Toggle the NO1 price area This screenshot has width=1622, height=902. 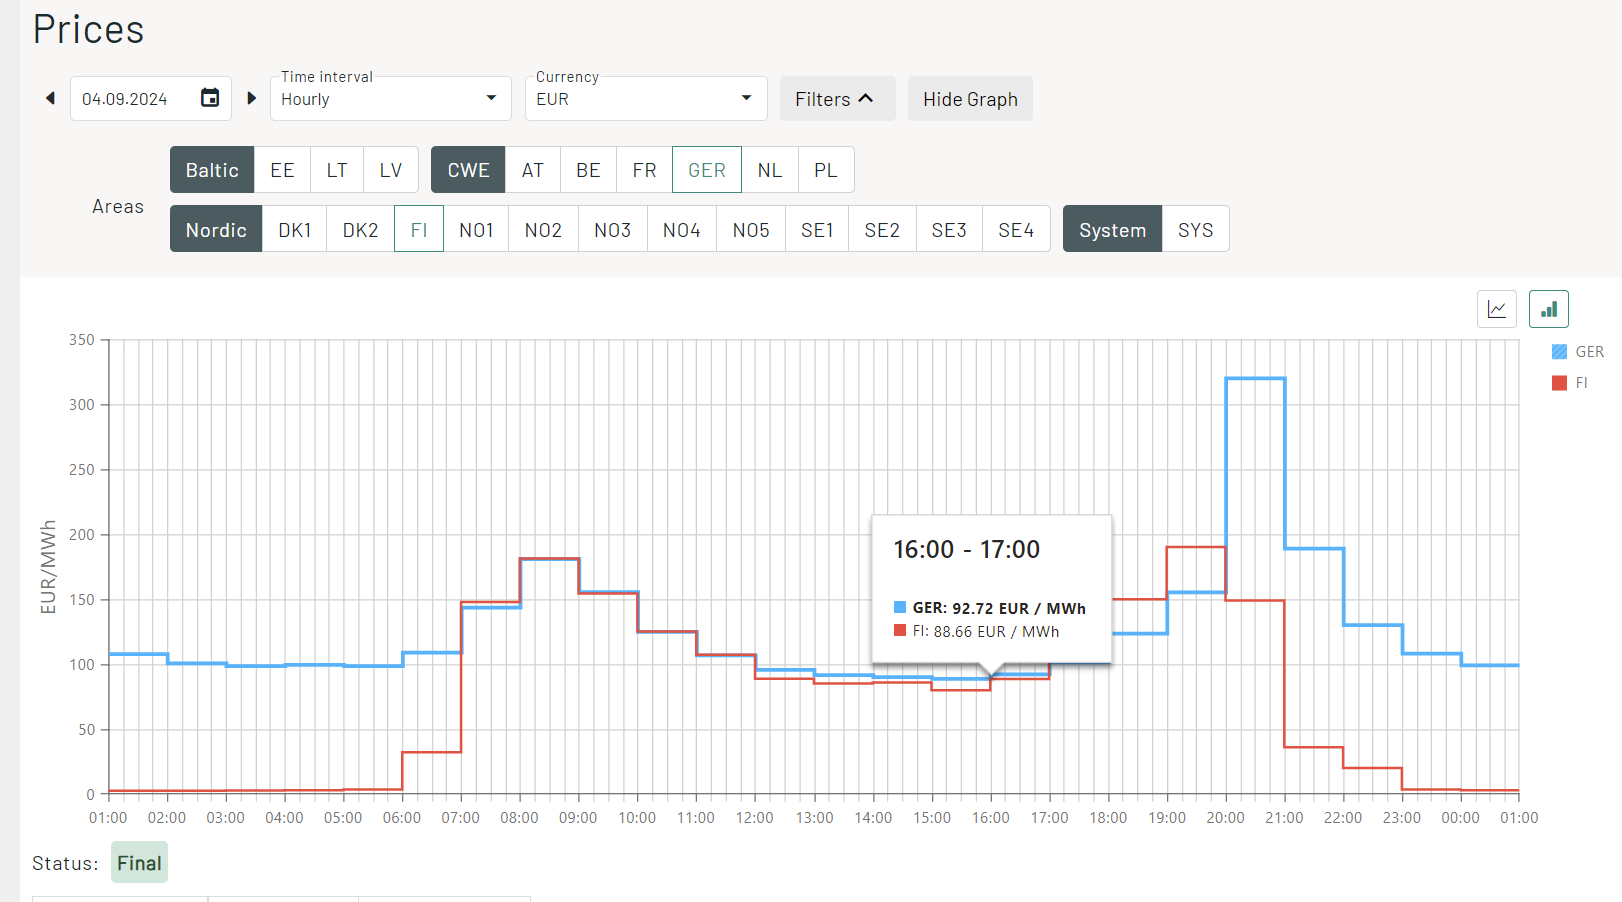click(x=476, y=230)
